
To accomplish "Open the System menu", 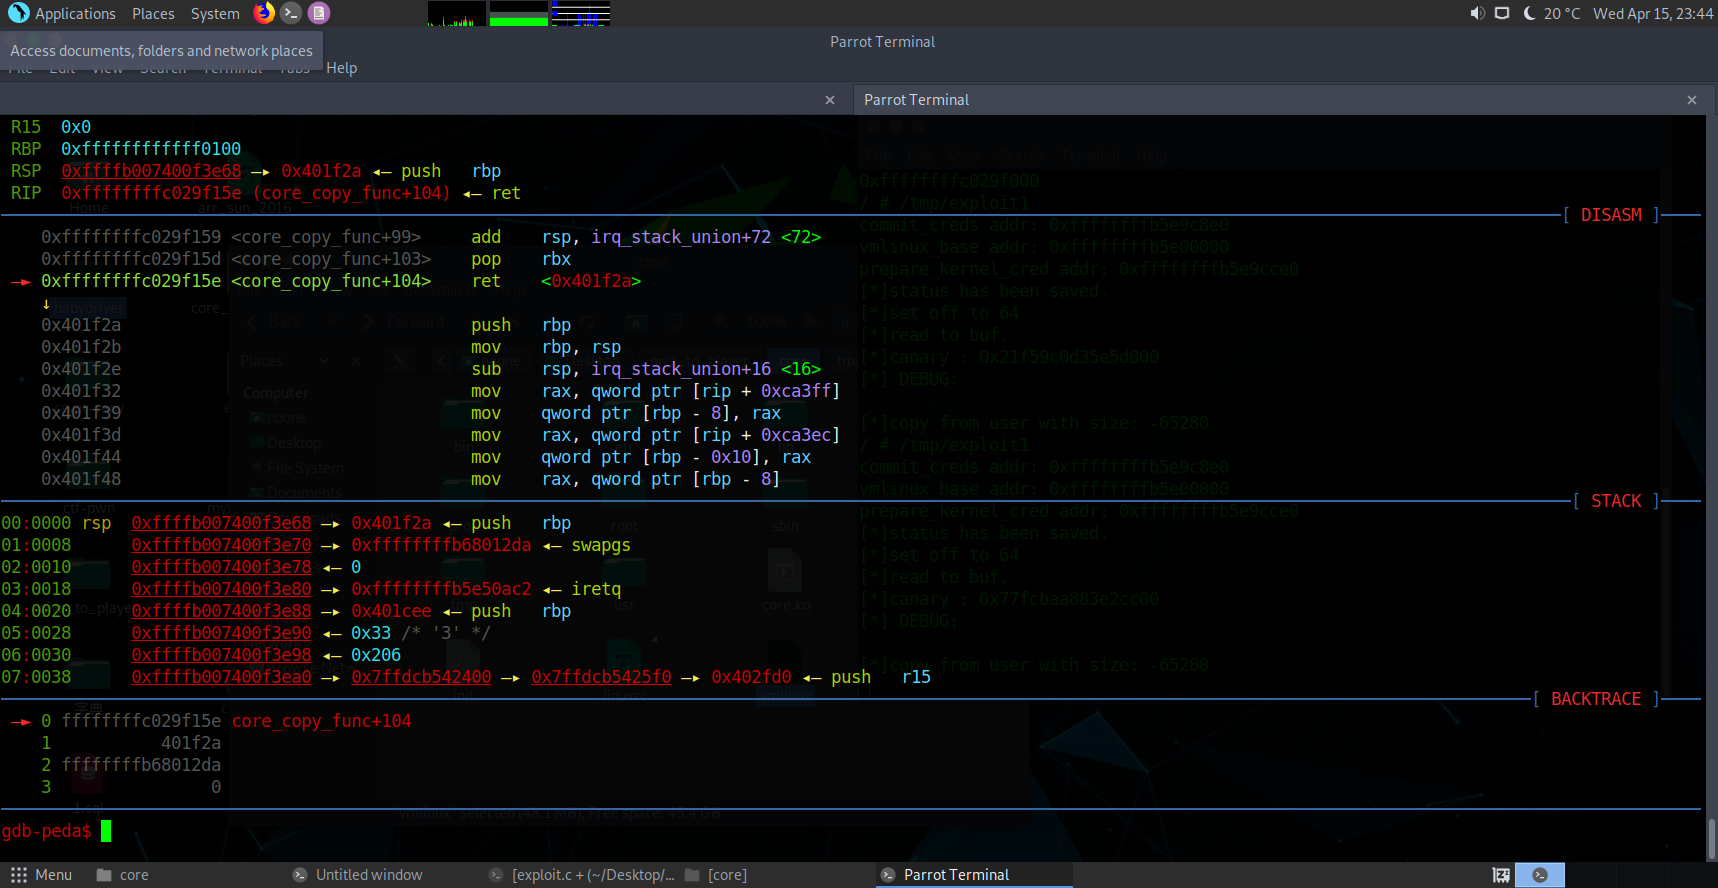I will 215,14.
